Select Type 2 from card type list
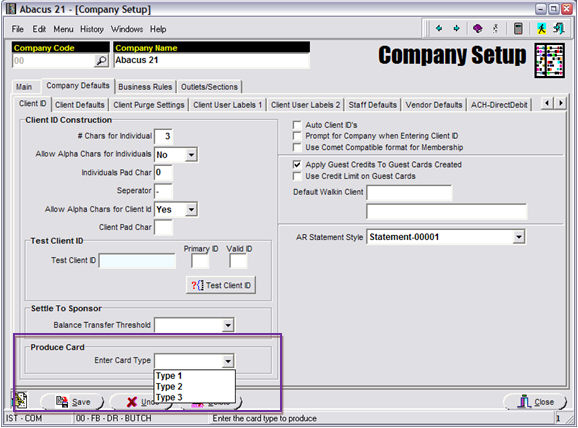578x428 pixels. click(x=169, y=387)
